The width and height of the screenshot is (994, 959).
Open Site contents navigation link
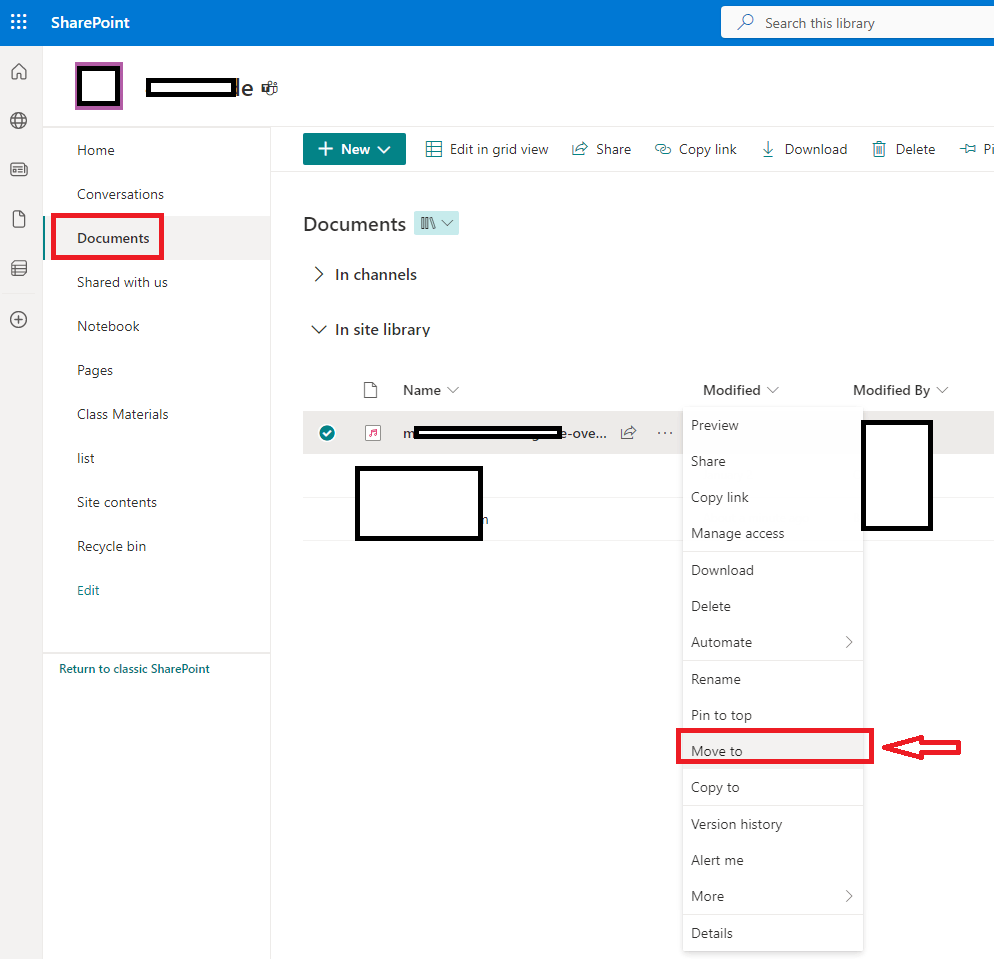pyautogui.click(x=117, y=503)
